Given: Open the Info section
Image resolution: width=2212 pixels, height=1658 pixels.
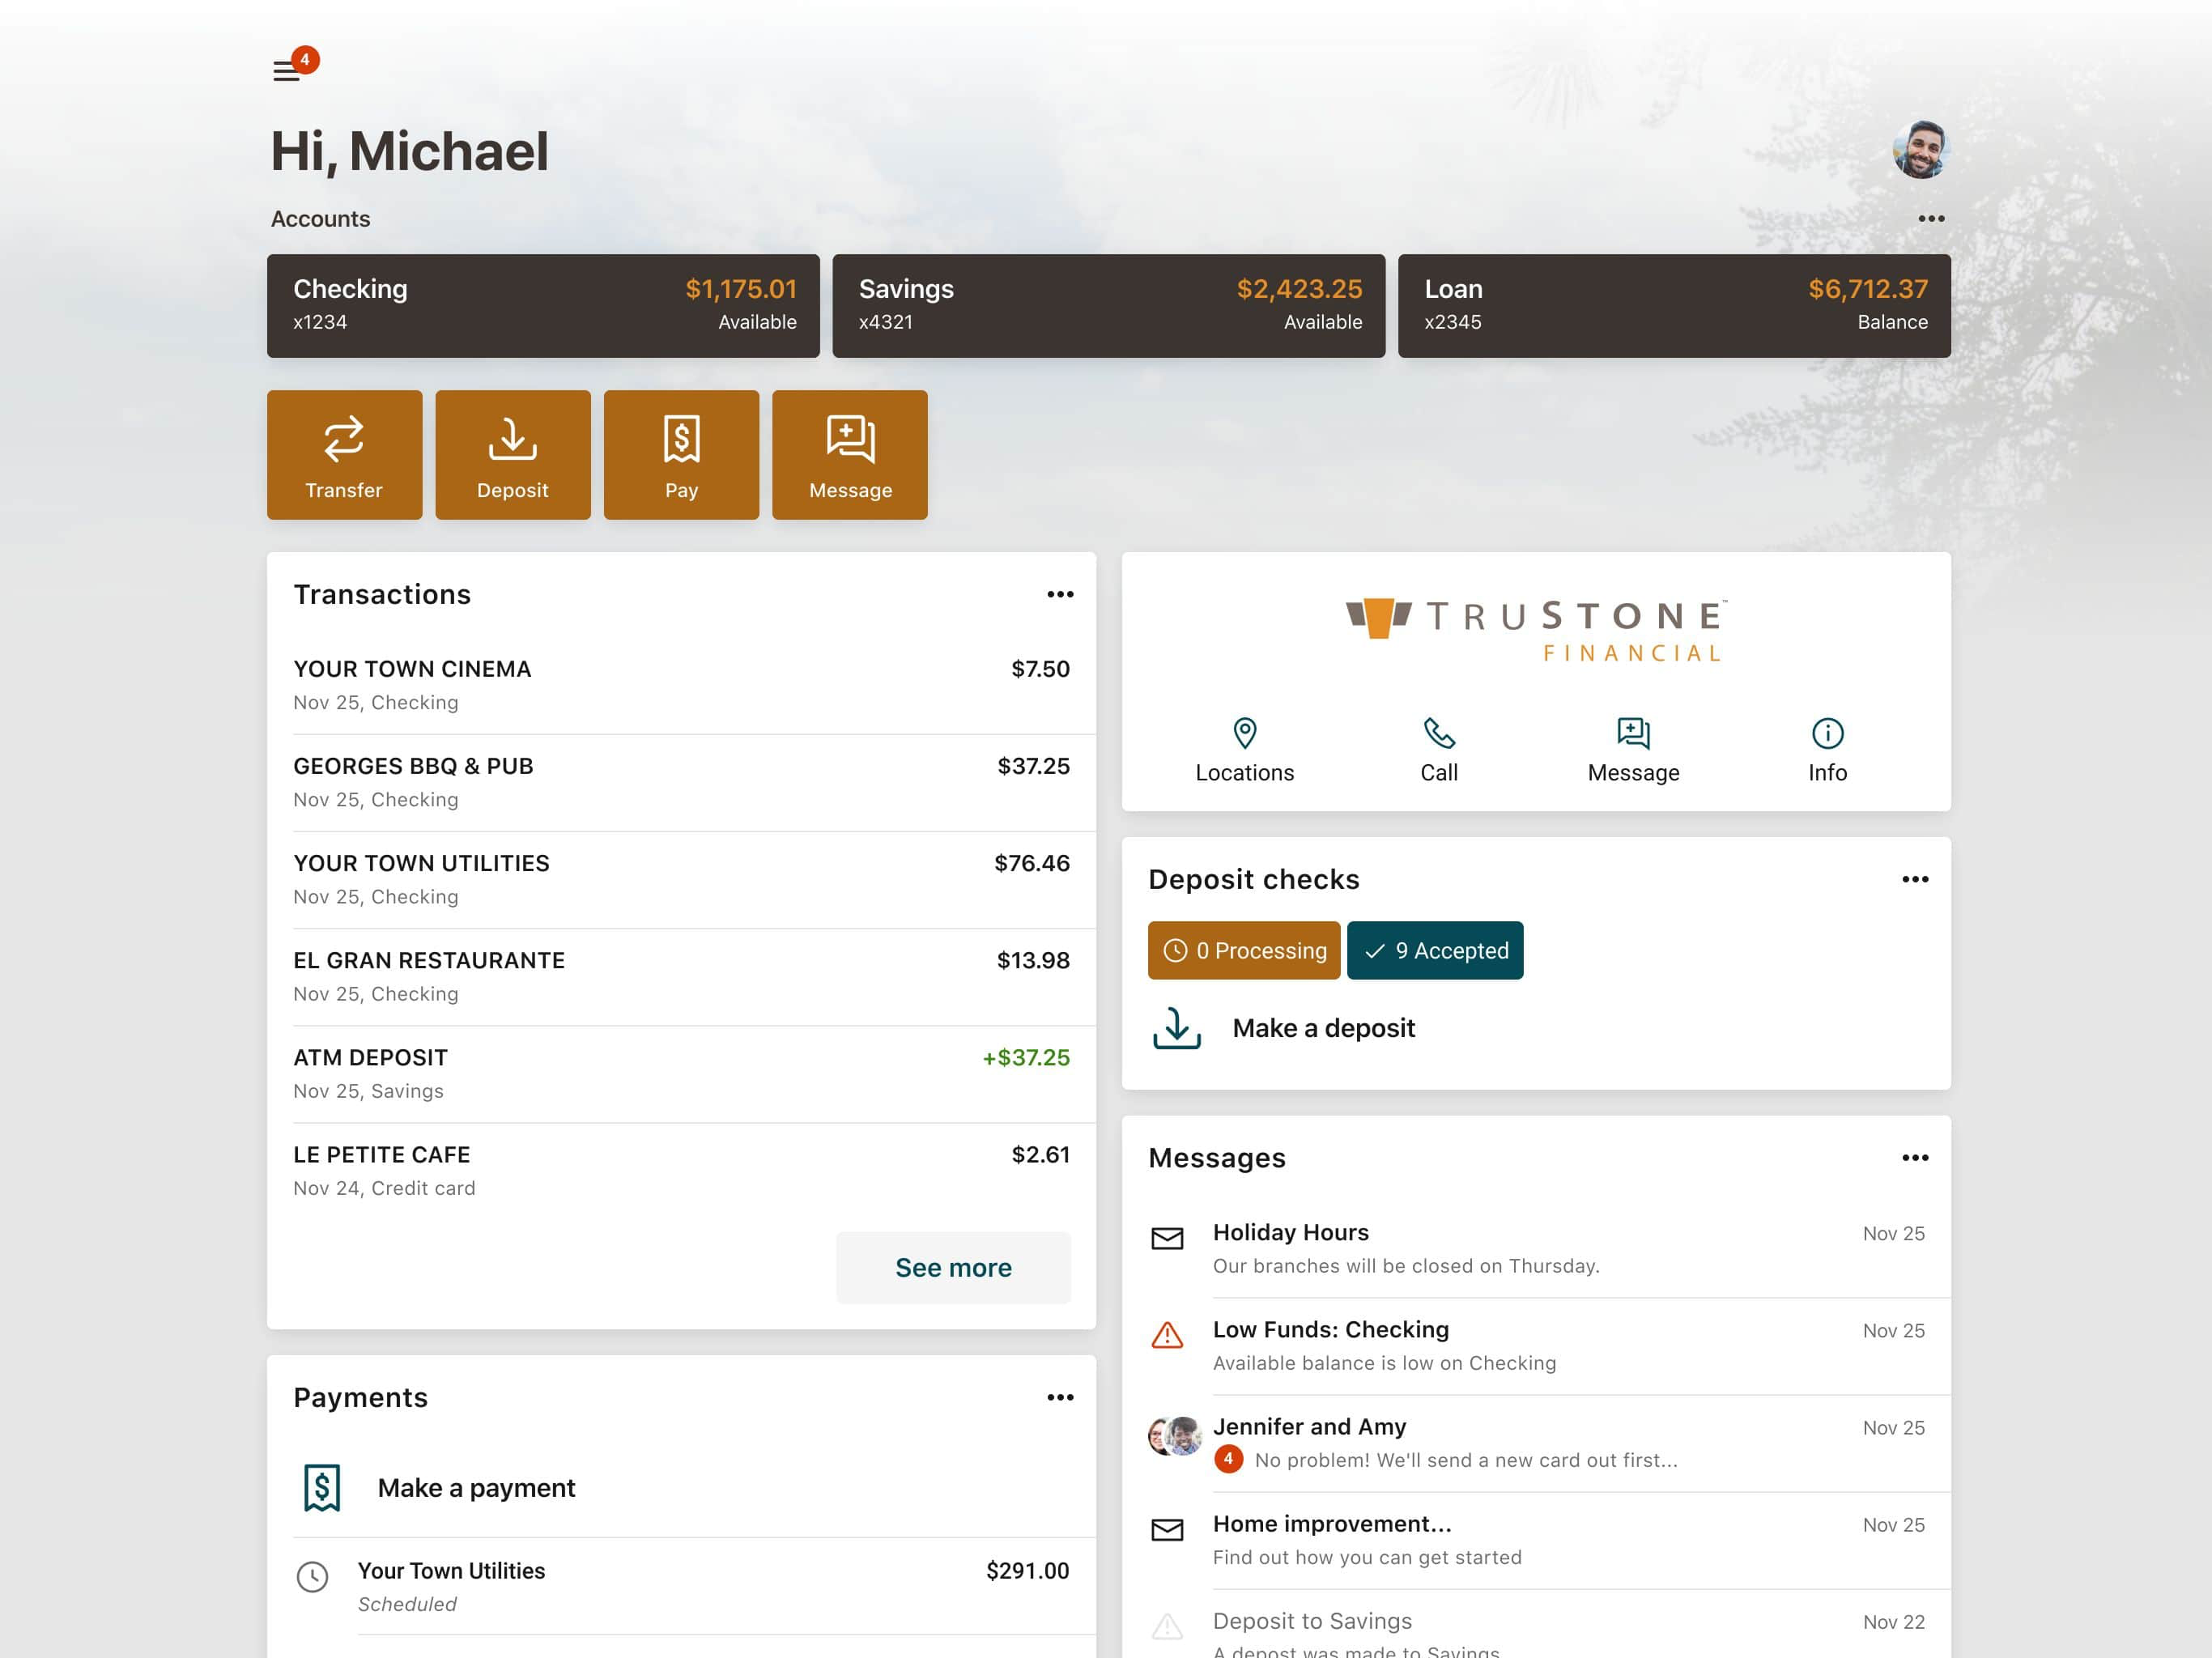Looking at the screenshot, I should click(1827, 750).
